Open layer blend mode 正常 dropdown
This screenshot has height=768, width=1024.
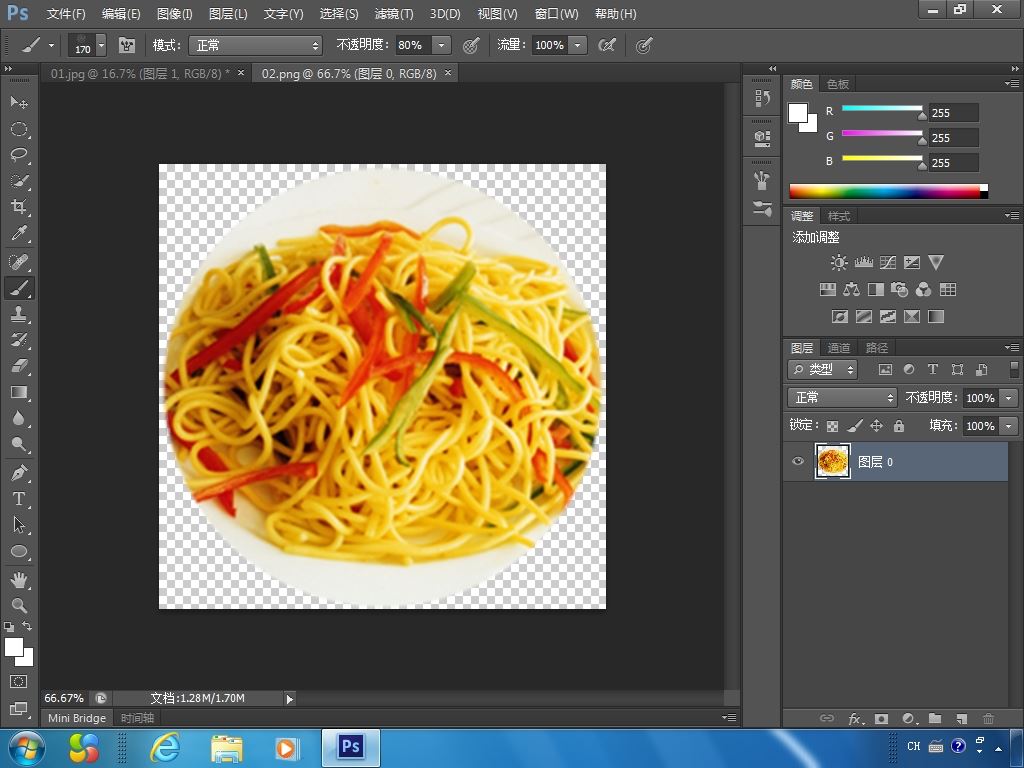tap(842, 398)
